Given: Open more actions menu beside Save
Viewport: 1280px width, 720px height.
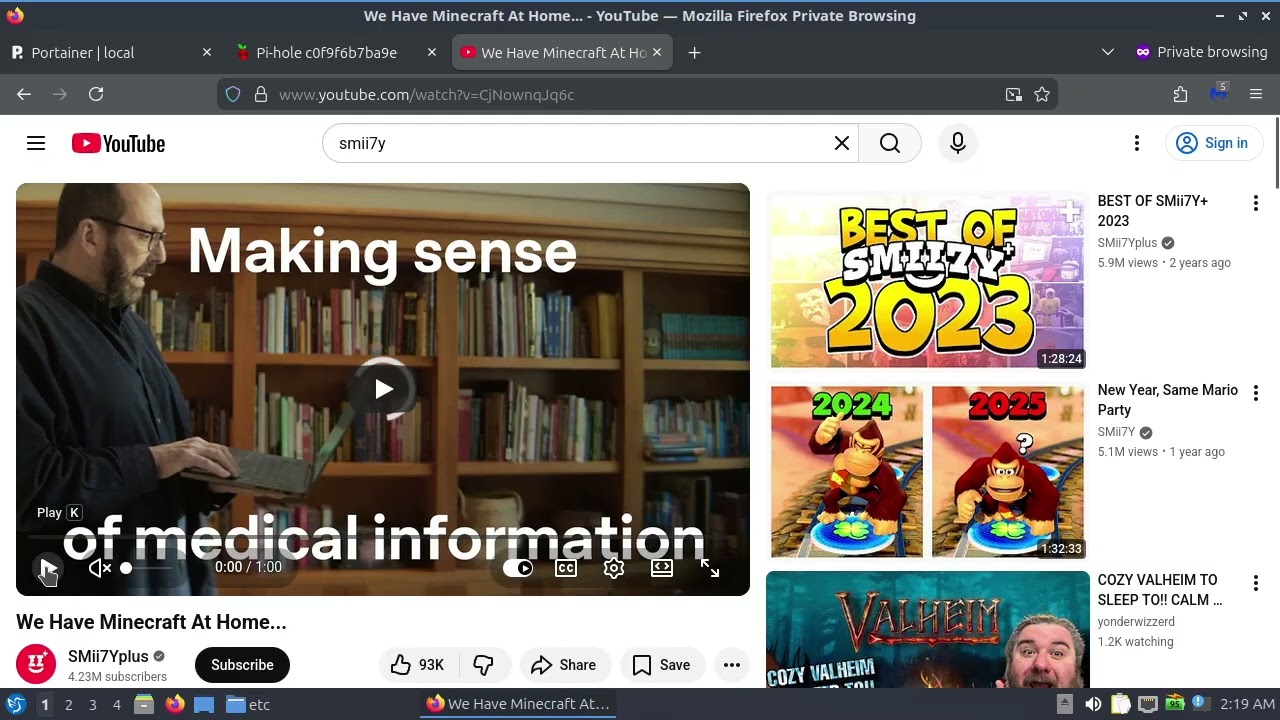Looking at the screenshot, I should [x=732, y=665].
